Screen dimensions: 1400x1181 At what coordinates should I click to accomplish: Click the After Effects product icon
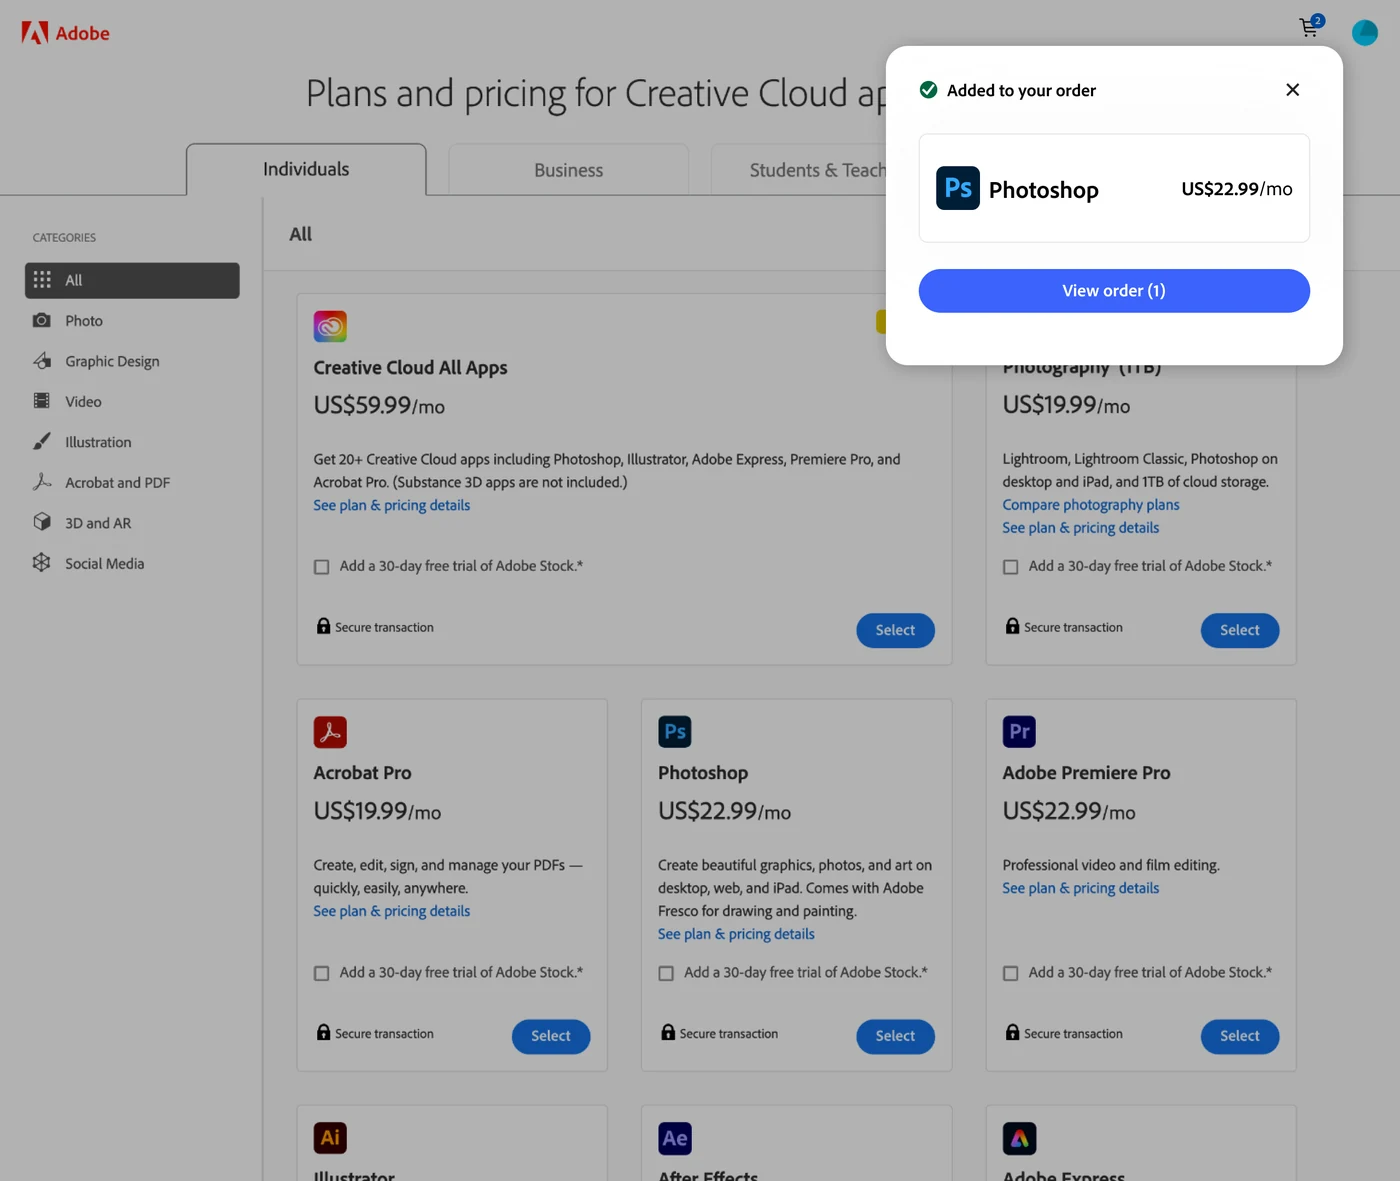(675, 1138)
